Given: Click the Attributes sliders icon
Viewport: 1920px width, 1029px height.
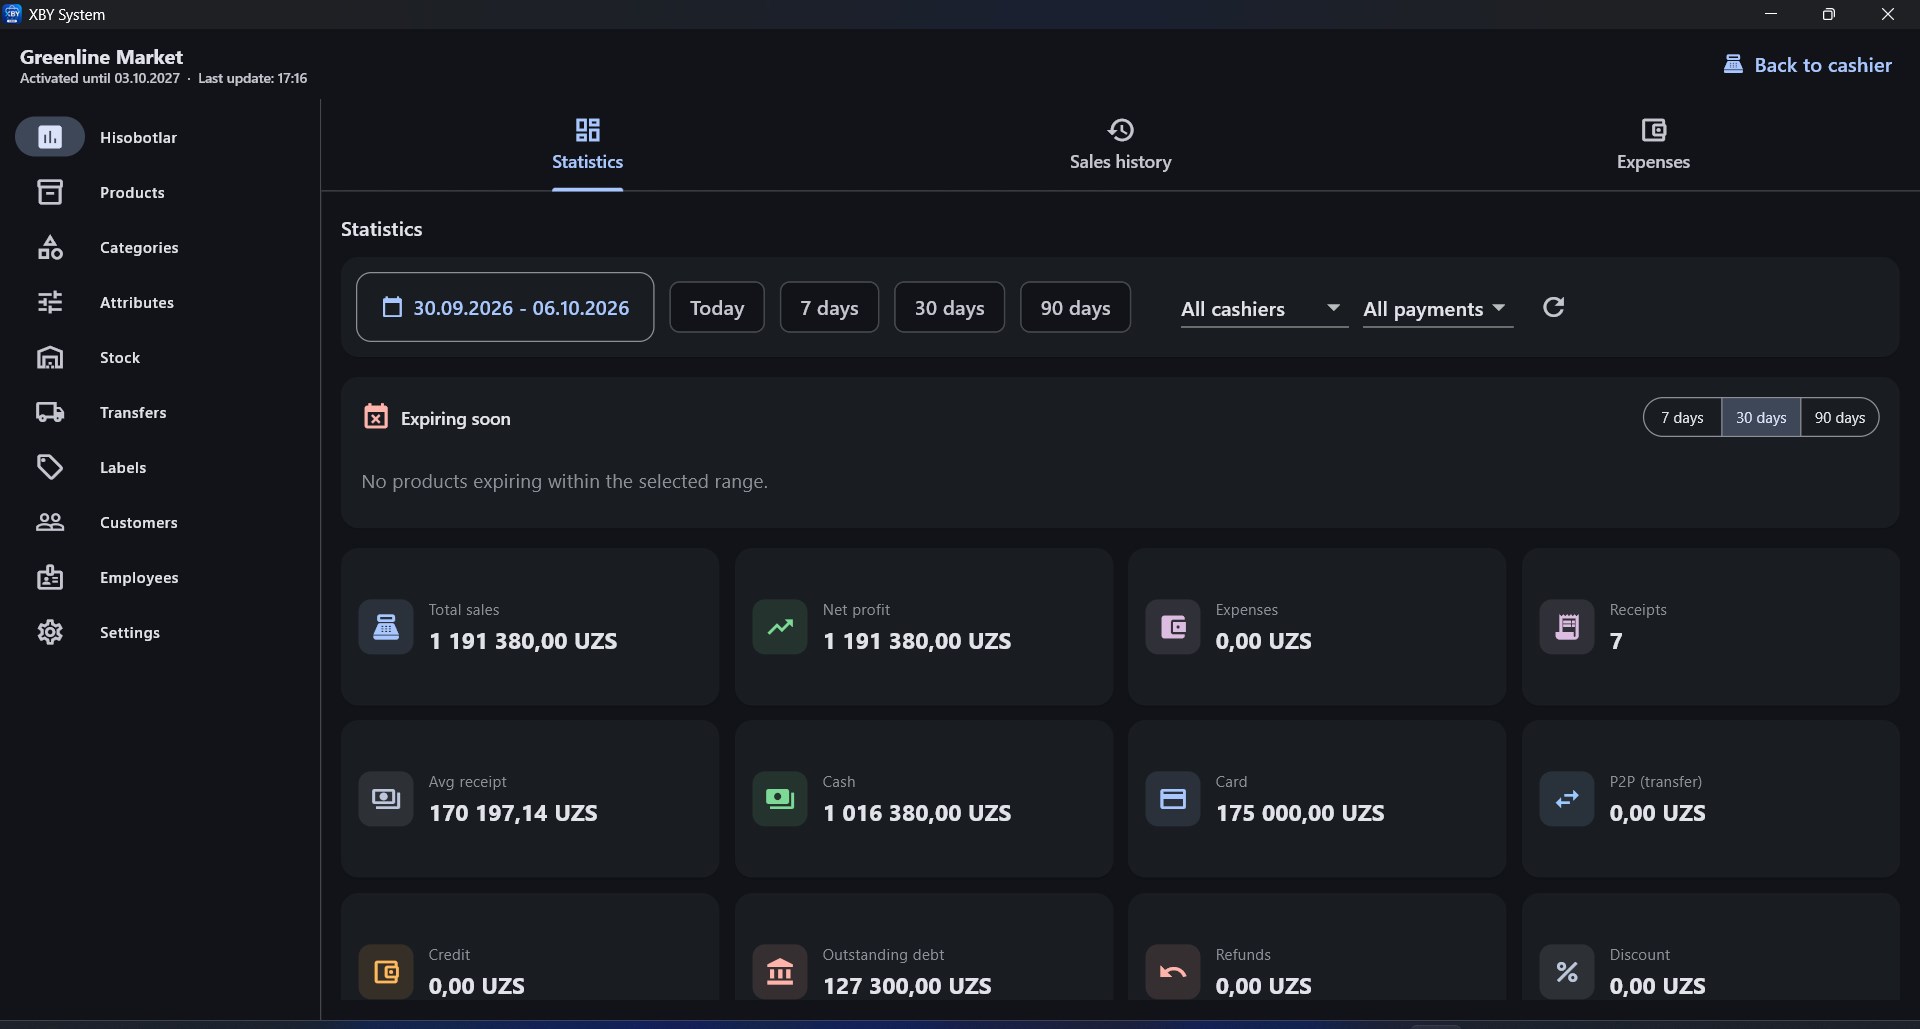Looking at the screenshot, I should click(50, 302).
